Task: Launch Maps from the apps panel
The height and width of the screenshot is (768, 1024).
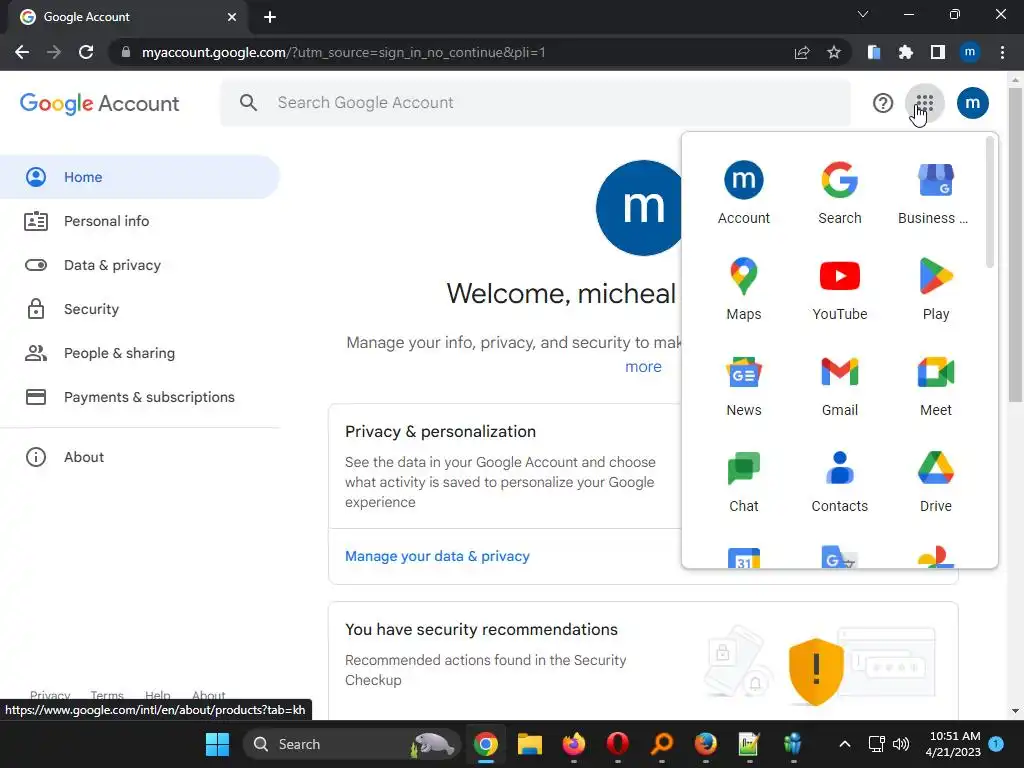Action: pyautogui.click(x=743, y=289)
